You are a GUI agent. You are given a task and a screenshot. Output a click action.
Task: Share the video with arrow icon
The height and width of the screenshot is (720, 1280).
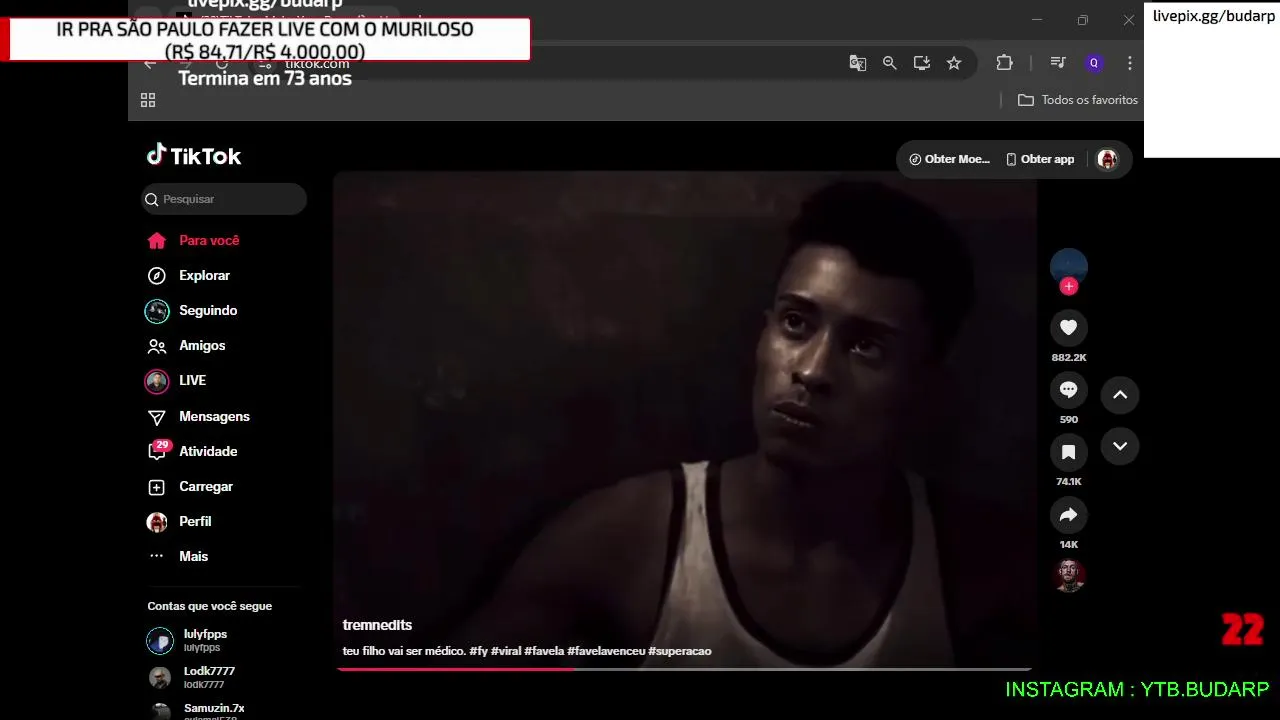coord(1068,515)
